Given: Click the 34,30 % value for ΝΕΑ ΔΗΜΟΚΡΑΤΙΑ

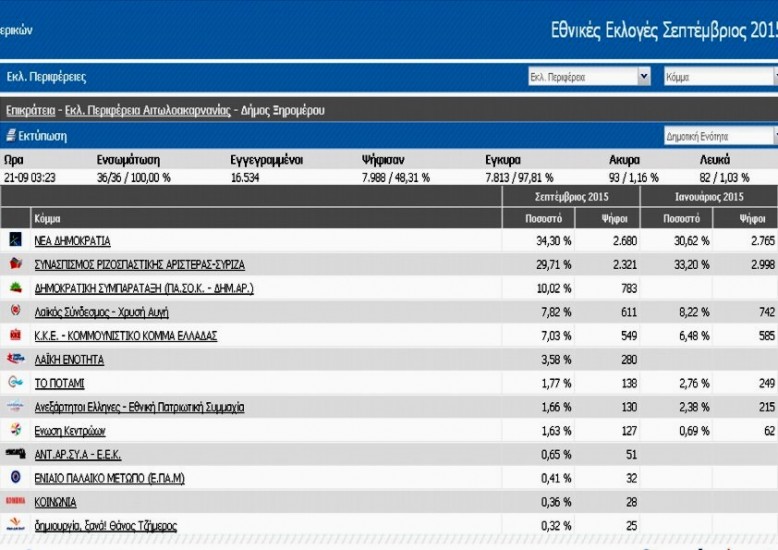Looking at the screenshot, I should pos(553,241).
